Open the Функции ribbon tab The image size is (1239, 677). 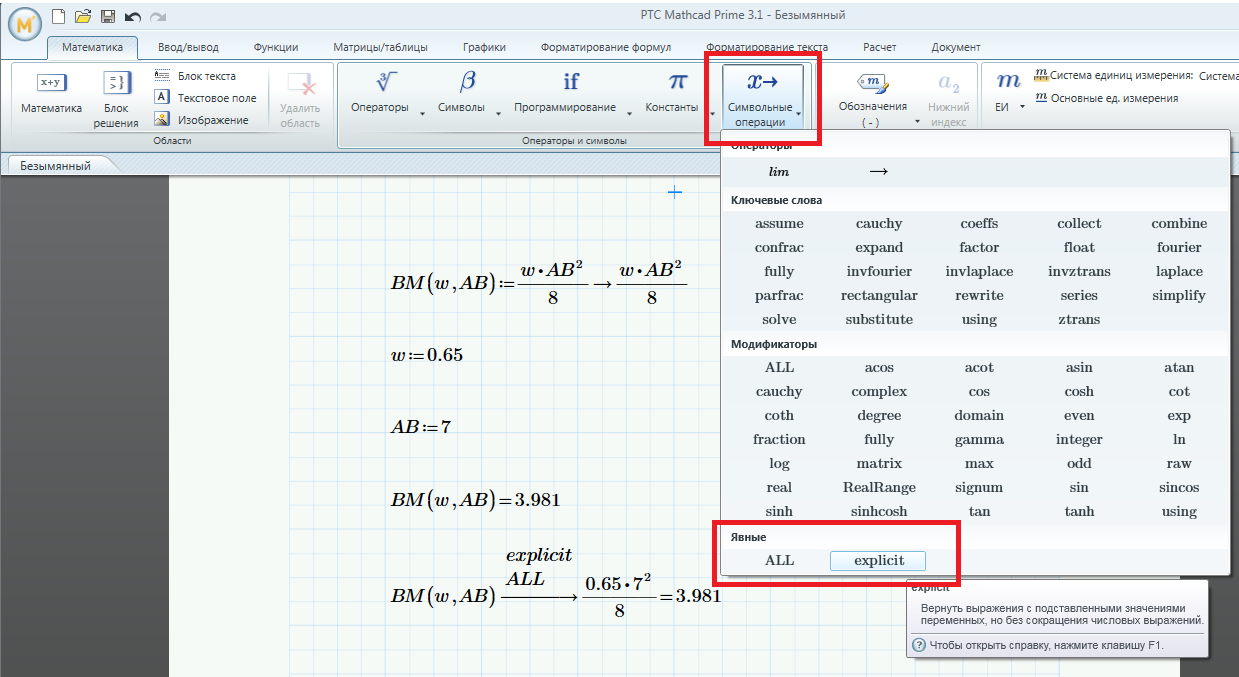point(276,47)
